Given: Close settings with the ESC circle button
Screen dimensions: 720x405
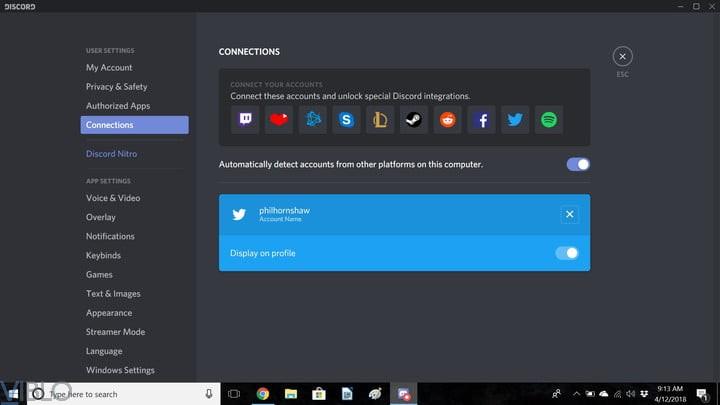Looking at the screenshot, I should click(622, 56).
